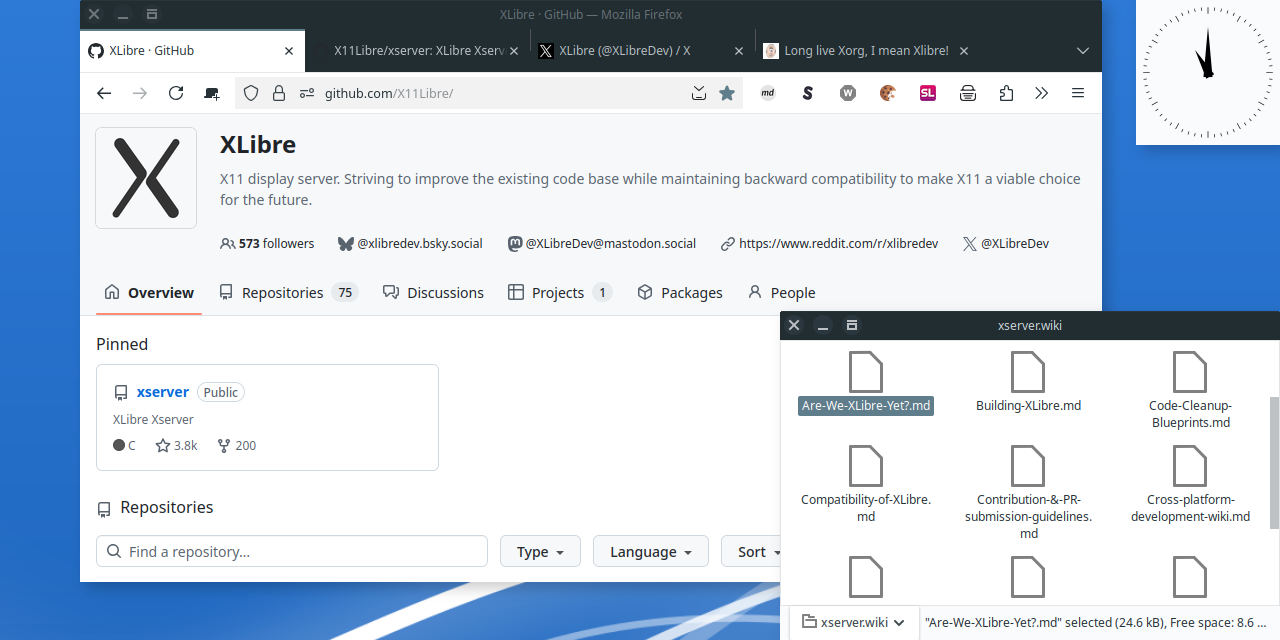
Task: Click the printer-like extension icon
Action: coord(968,93)
